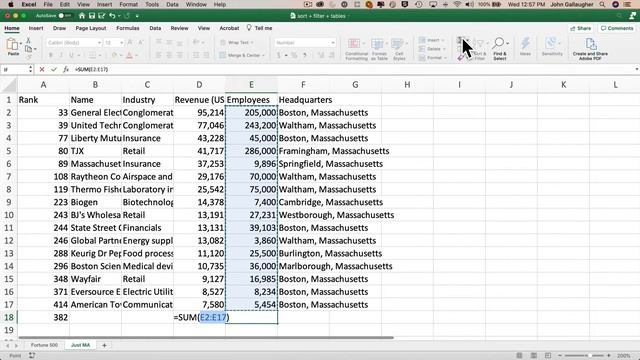Click the zoom out minus button
The width and height of the screenshot is (640, 360).
point(560,356)
